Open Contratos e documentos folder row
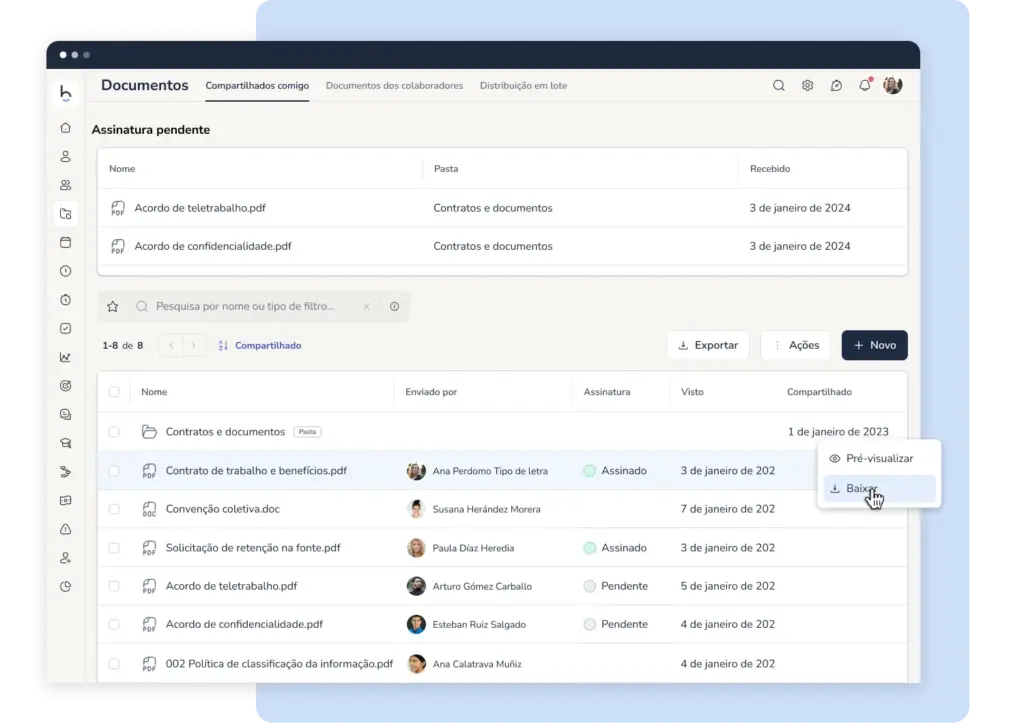This screenshot has height=724, width=1024. [225, 432]
